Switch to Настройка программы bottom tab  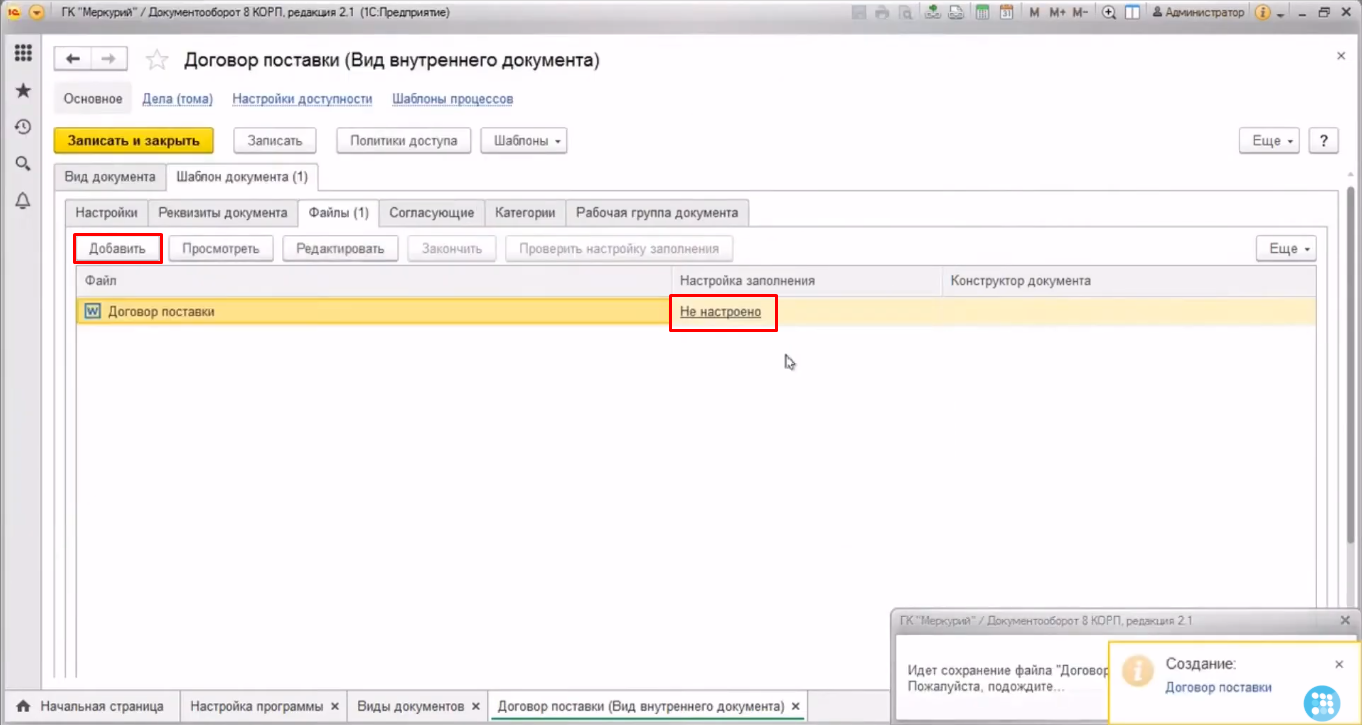[256, 706]
